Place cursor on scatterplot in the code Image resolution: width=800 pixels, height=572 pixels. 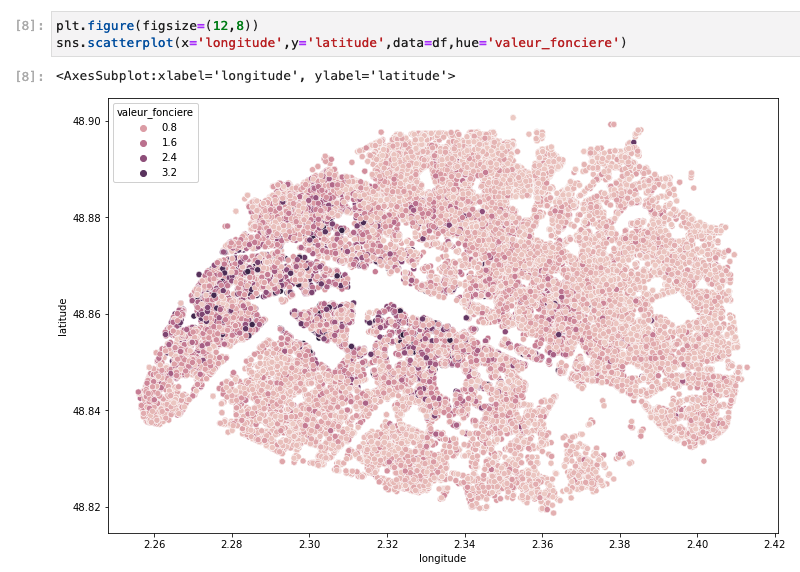(x=131, y=42)
